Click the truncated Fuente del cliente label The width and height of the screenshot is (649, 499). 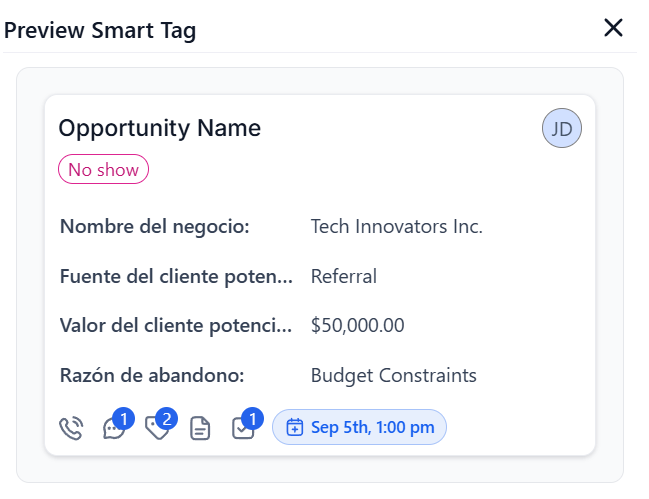[x=175, y=276]
